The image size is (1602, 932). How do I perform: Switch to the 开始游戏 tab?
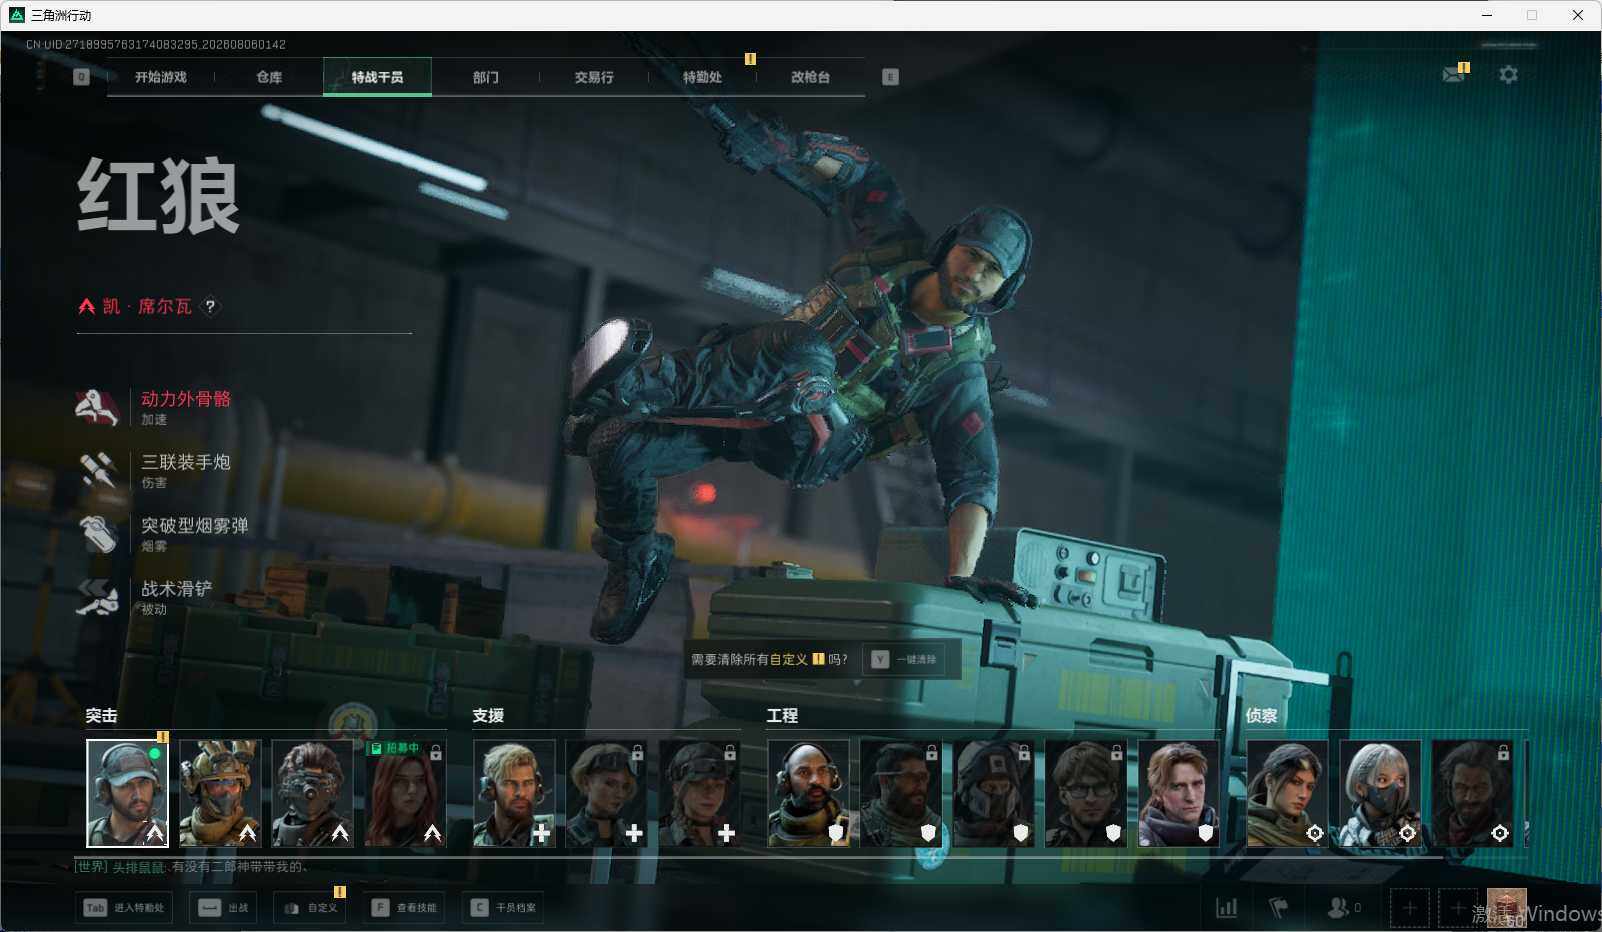tap(160, 77)
